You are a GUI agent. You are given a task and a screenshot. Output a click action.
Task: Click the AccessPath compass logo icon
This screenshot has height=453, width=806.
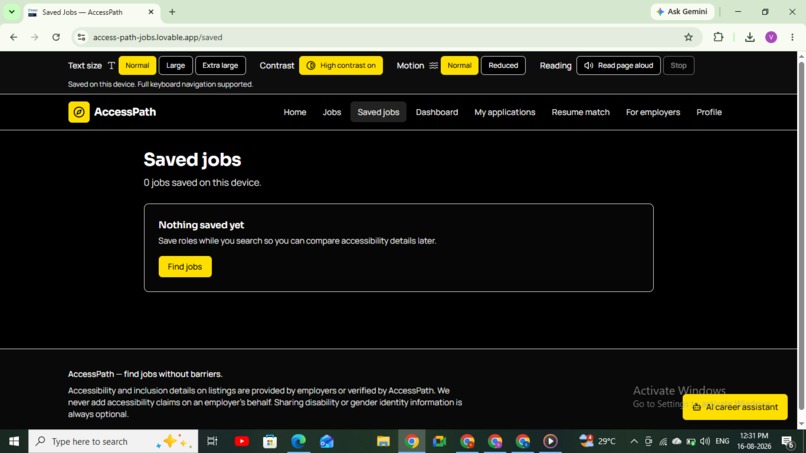(x=79, y=112)
